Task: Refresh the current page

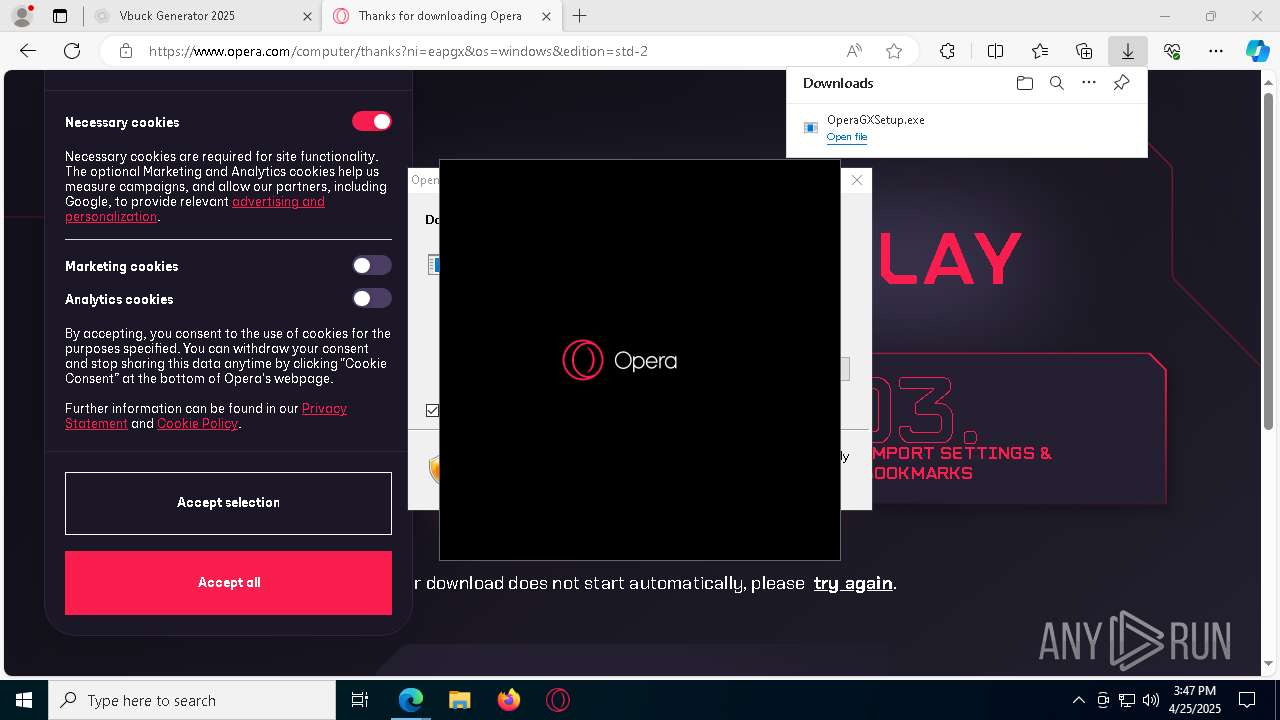Action: pos(72,51)
